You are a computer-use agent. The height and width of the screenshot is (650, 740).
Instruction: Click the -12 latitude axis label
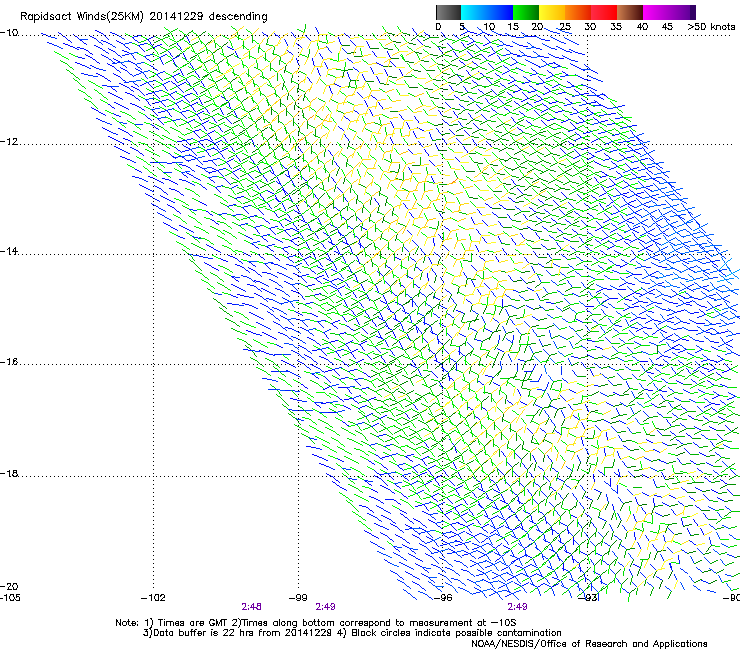point(9,142)
